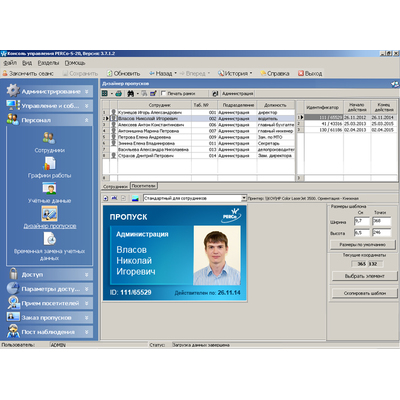Expand the Доступ sidebar section

(86, 275)
